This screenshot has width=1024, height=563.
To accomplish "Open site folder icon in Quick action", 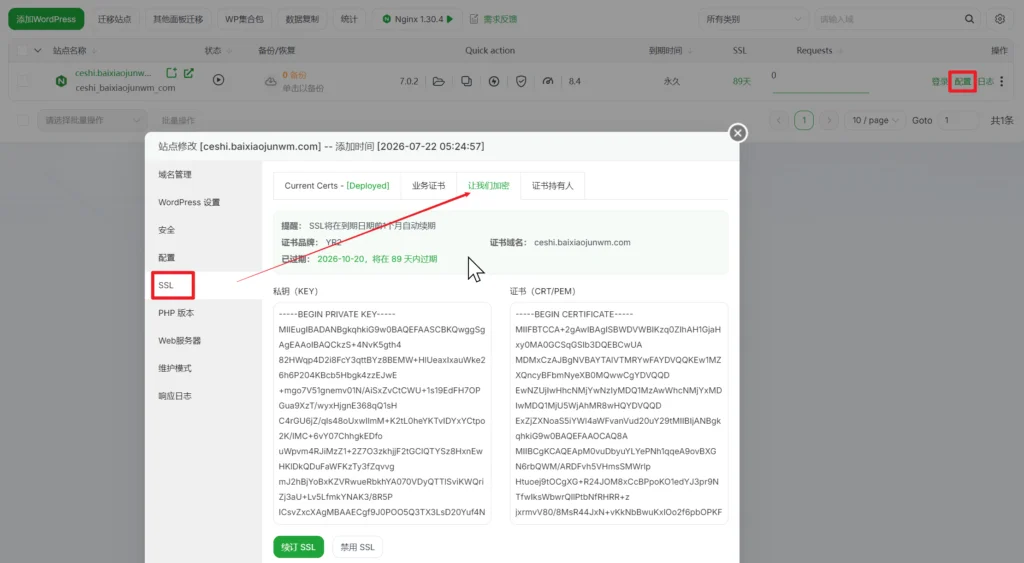I will 439,81.
